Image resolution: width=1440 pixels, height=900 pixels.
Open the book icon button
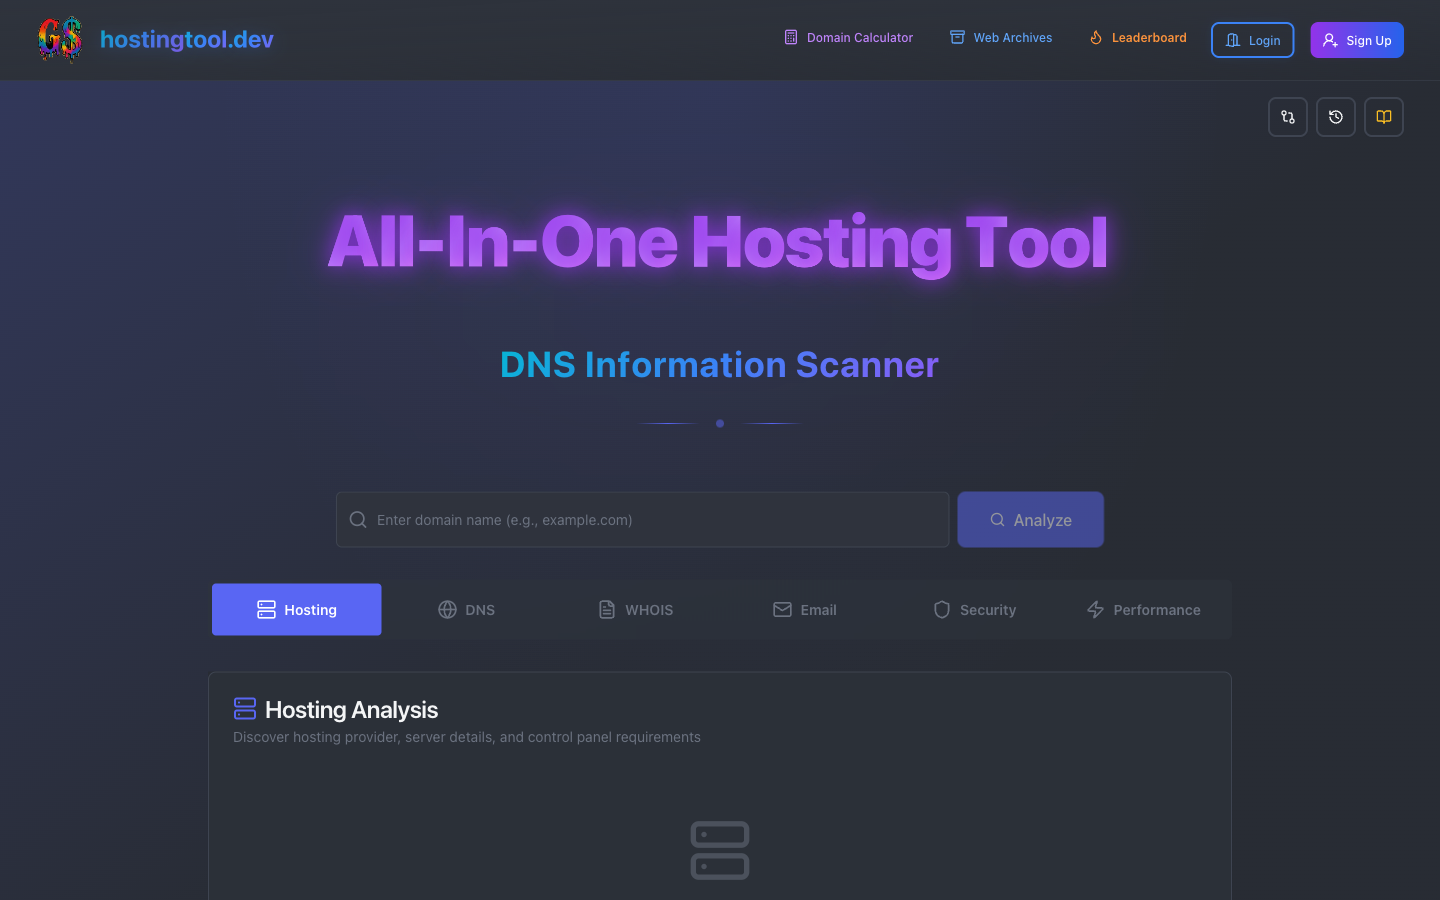click(1384, 117)
